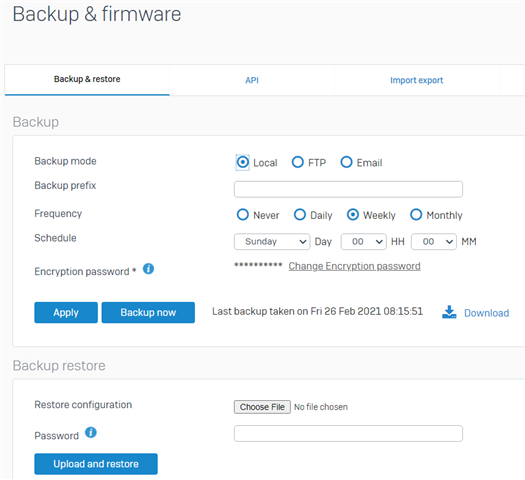The width and height of the screenshot is (525, 480).
Task: Open Change Encryption password link
Action: (355, 266)
